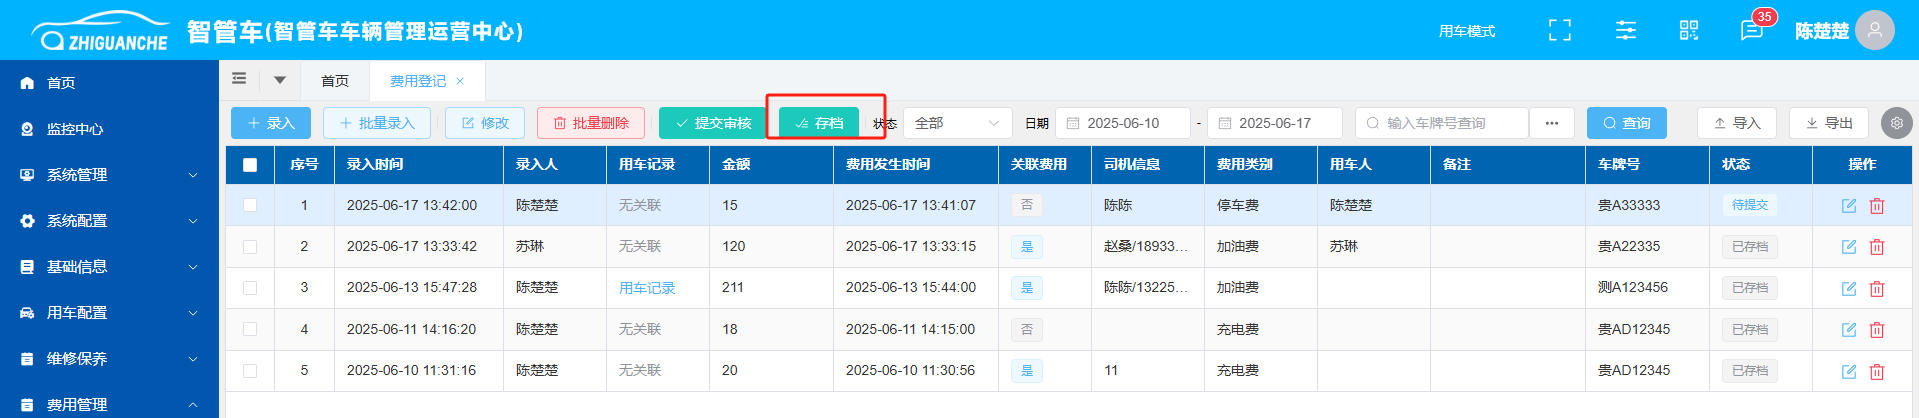This screenshot has width=1919, height=418.
Task: Expand the 系统管理 sidebar menu
Action: coord(109,175)
